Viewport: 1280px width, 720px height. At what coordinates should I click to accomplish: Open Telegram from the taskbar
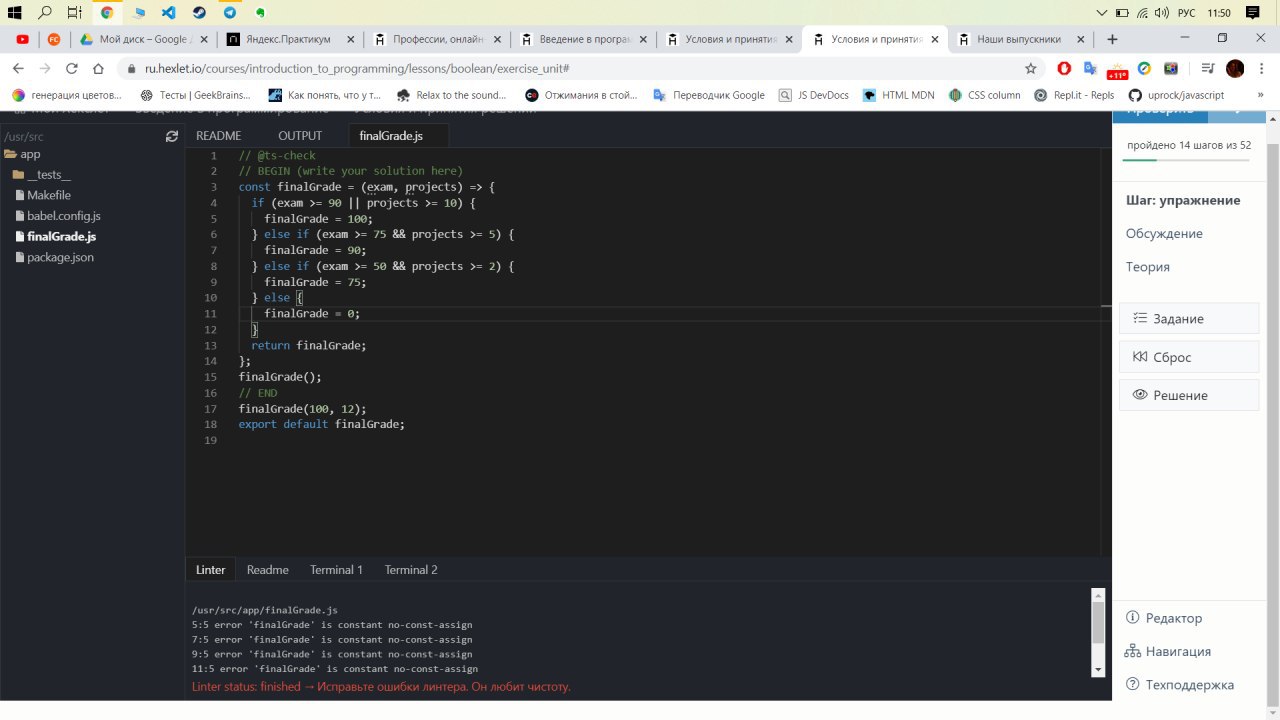click(x=230, y=13)
